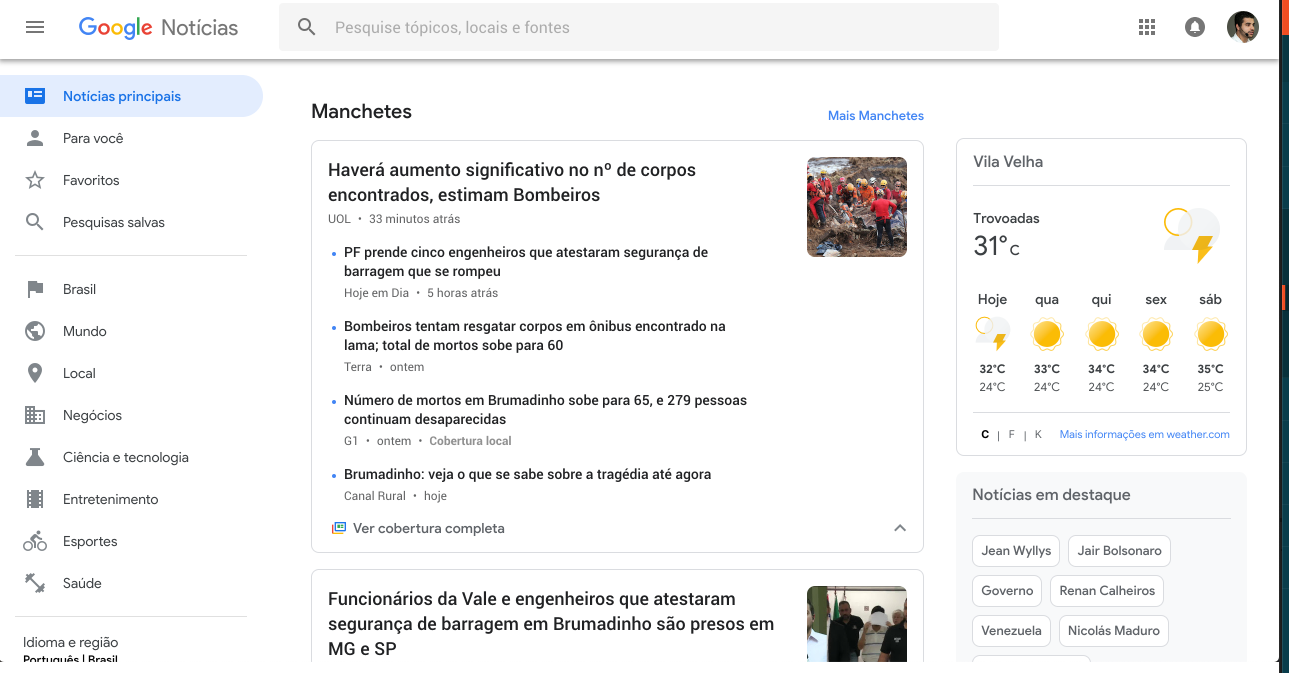Click the Favoritos star icon
1289x673 pixels.
pyautogui.click(x=35, y=180)
